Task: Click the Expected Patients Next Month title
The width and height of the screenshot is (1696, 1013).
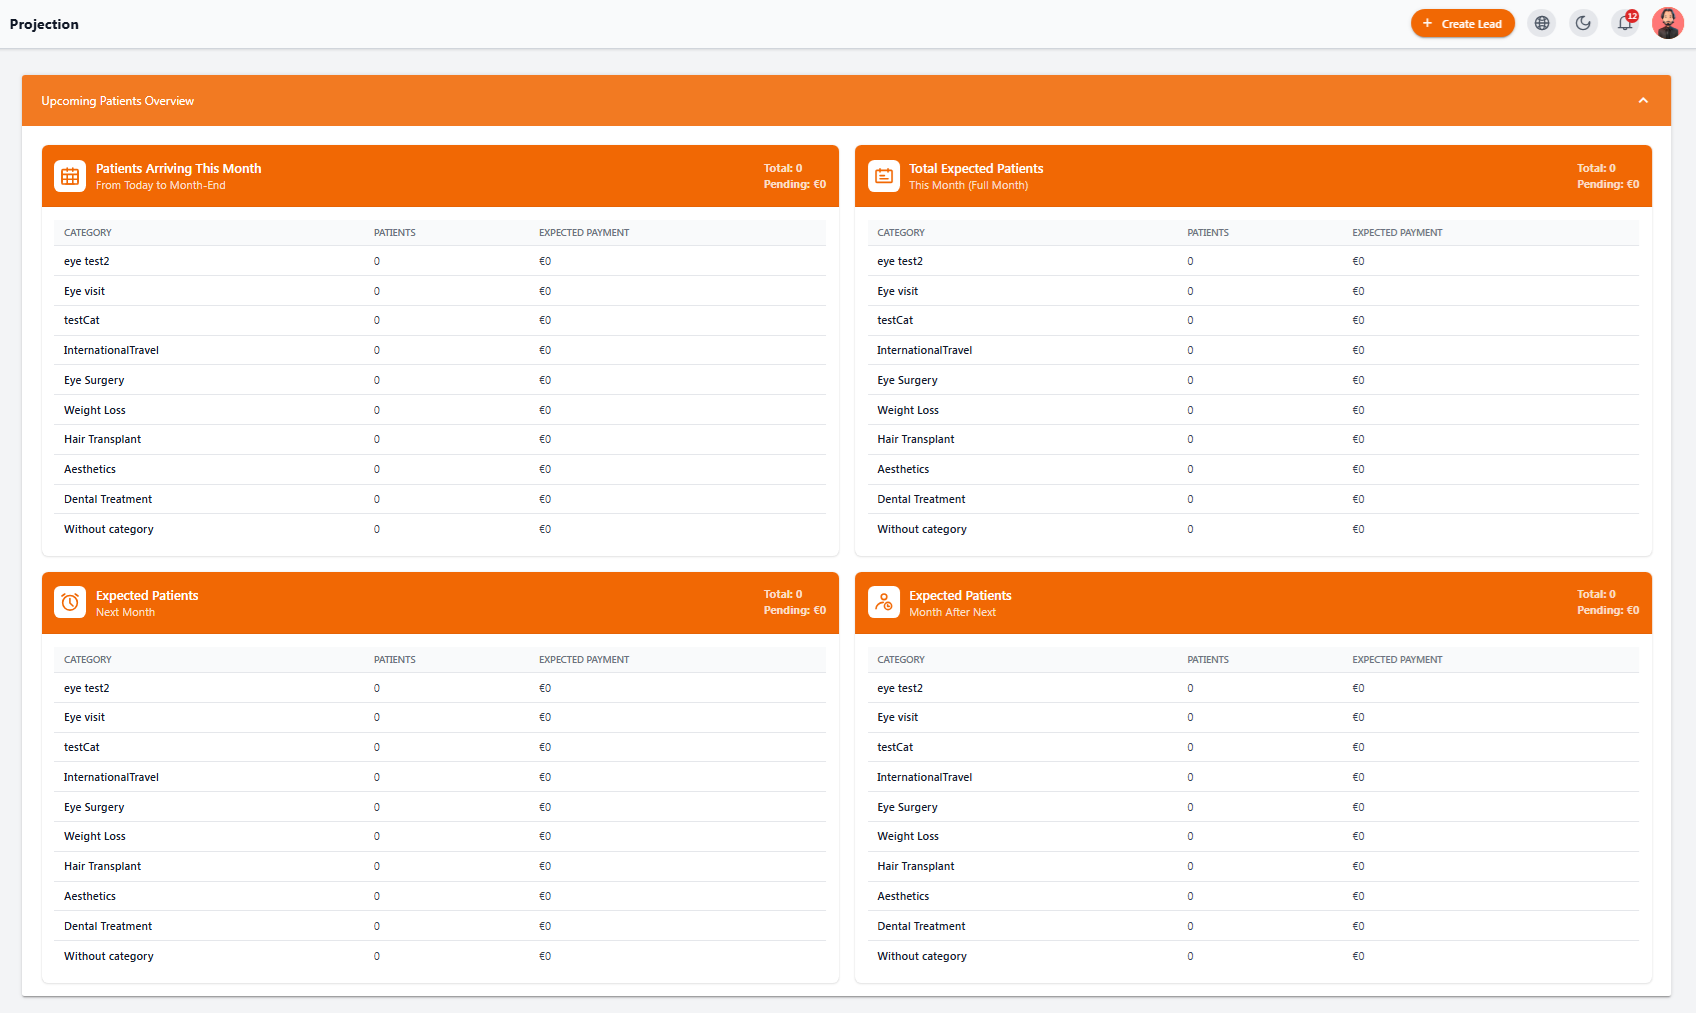Action: [x=147, y=596]
